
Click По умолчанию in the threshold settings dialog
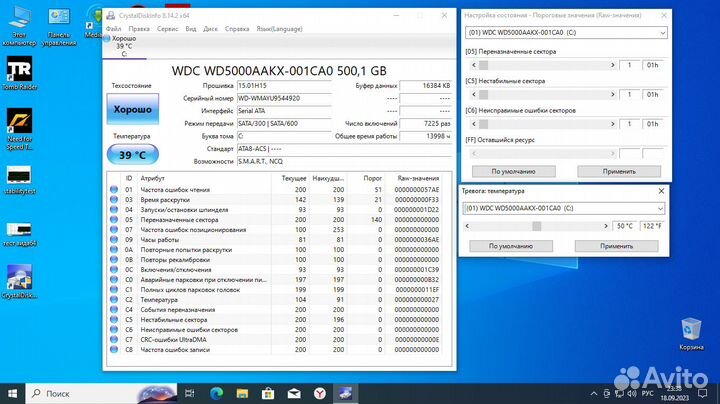click(x=513, y=171)
